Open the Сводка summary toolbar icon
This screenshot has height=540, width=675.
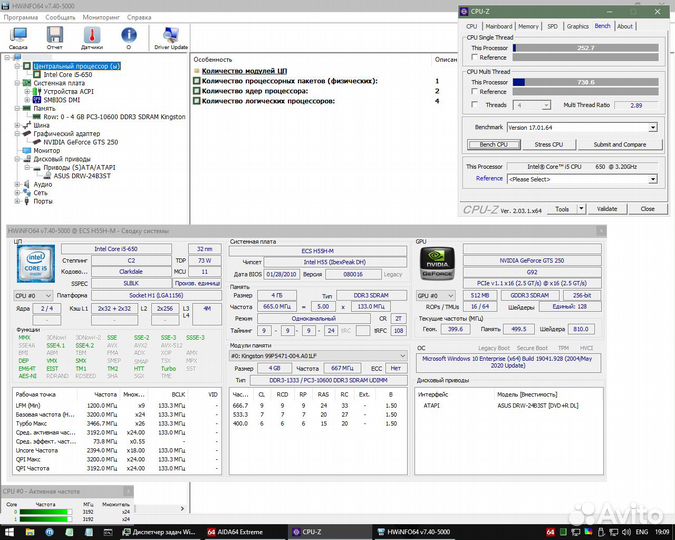pyautogui.click(x=18, y=38)
